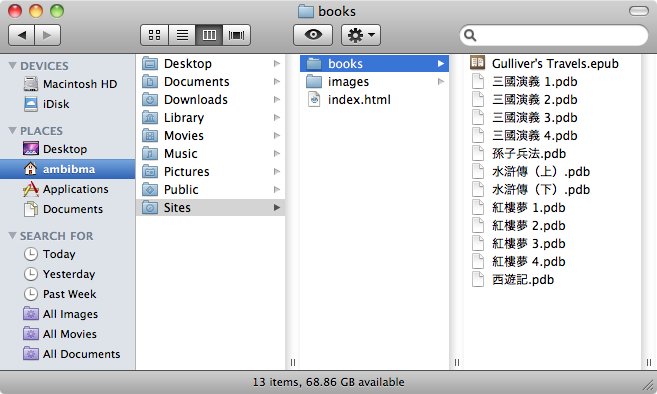Click the second column's resize handle

tap(457, 362)
